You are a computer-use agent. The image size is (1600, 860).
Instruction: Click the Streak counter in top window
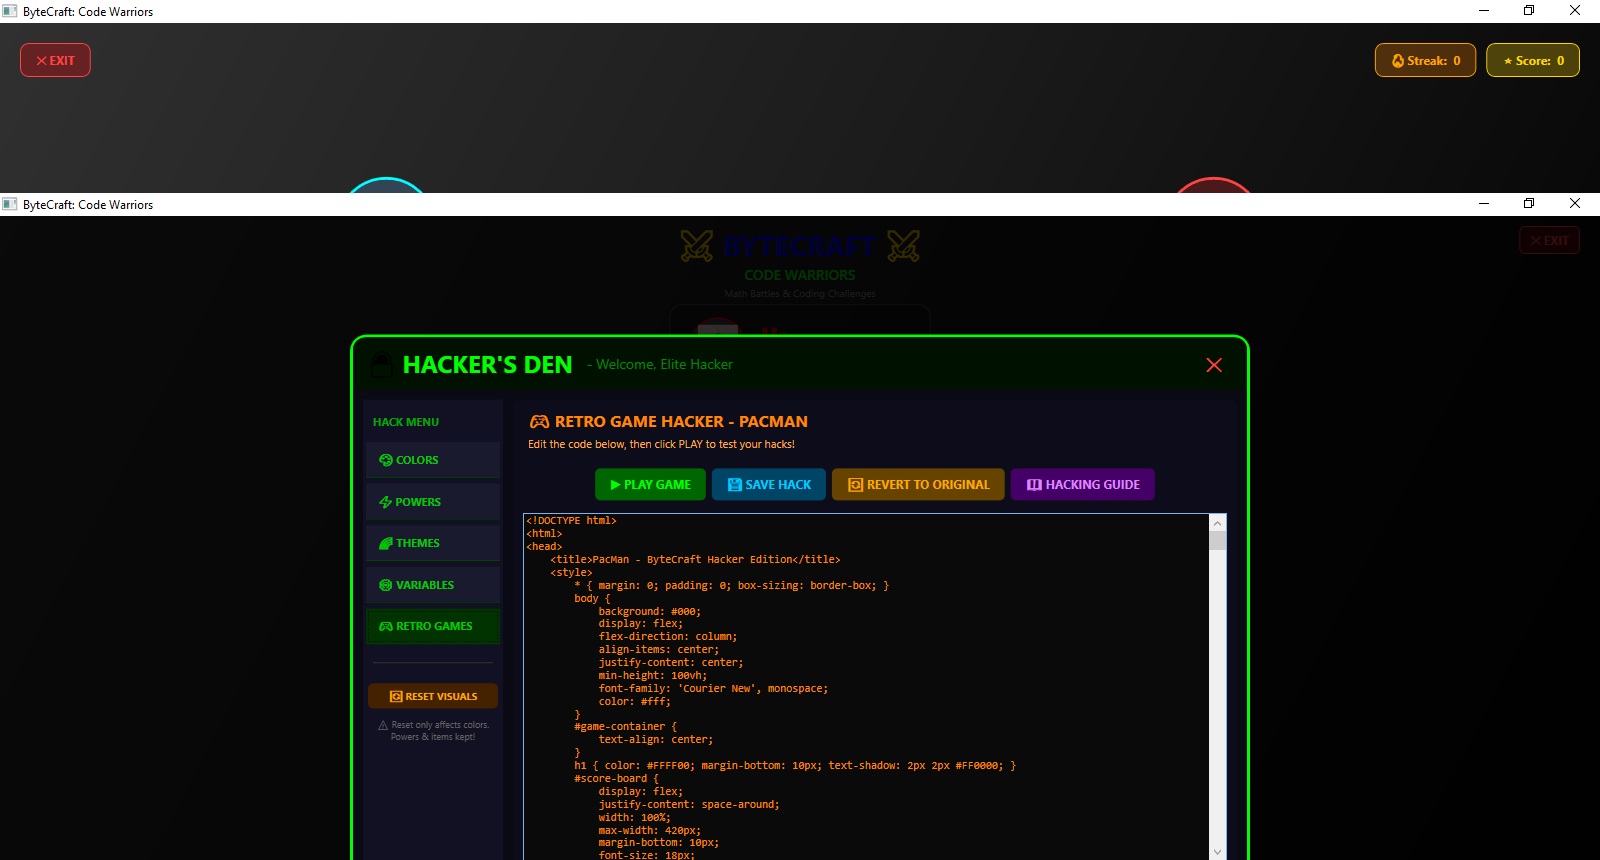(1425, 60)
